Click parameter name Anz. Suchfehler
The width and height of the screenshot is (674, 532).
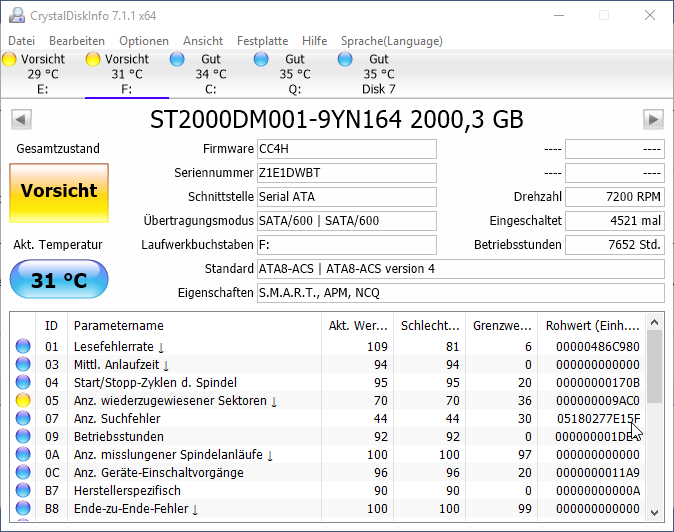point(117,419)
